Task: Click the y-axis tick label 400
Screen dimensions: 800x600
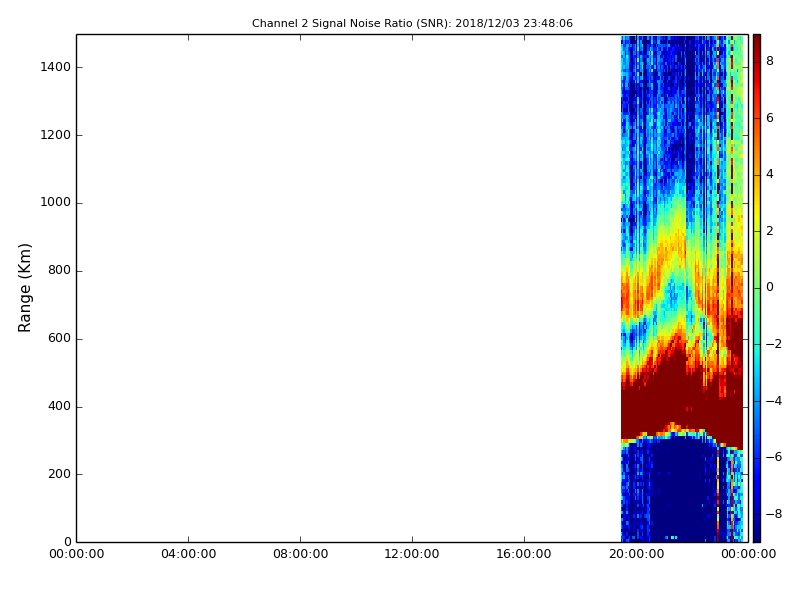Action: click(59, 406)
